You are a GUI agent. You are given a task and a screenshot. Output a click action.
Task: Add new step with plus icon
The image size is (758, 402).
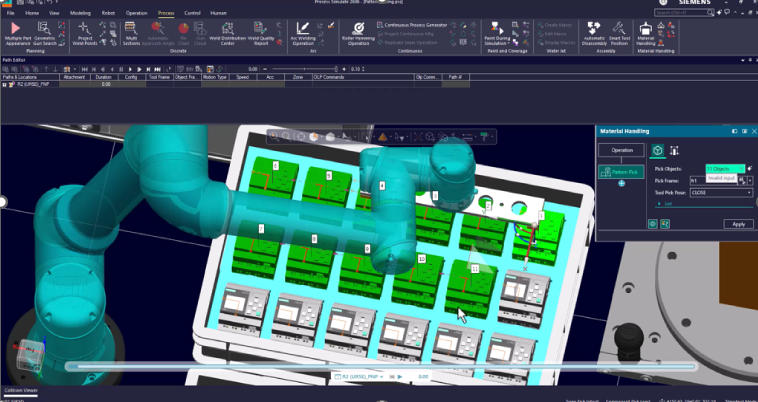[622, 184]
